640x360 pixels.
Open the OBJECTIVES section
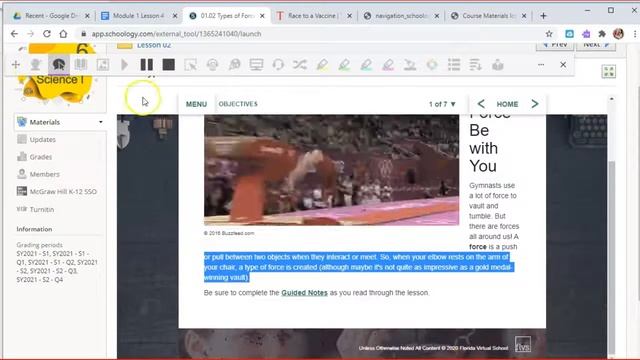pos(238,104)
